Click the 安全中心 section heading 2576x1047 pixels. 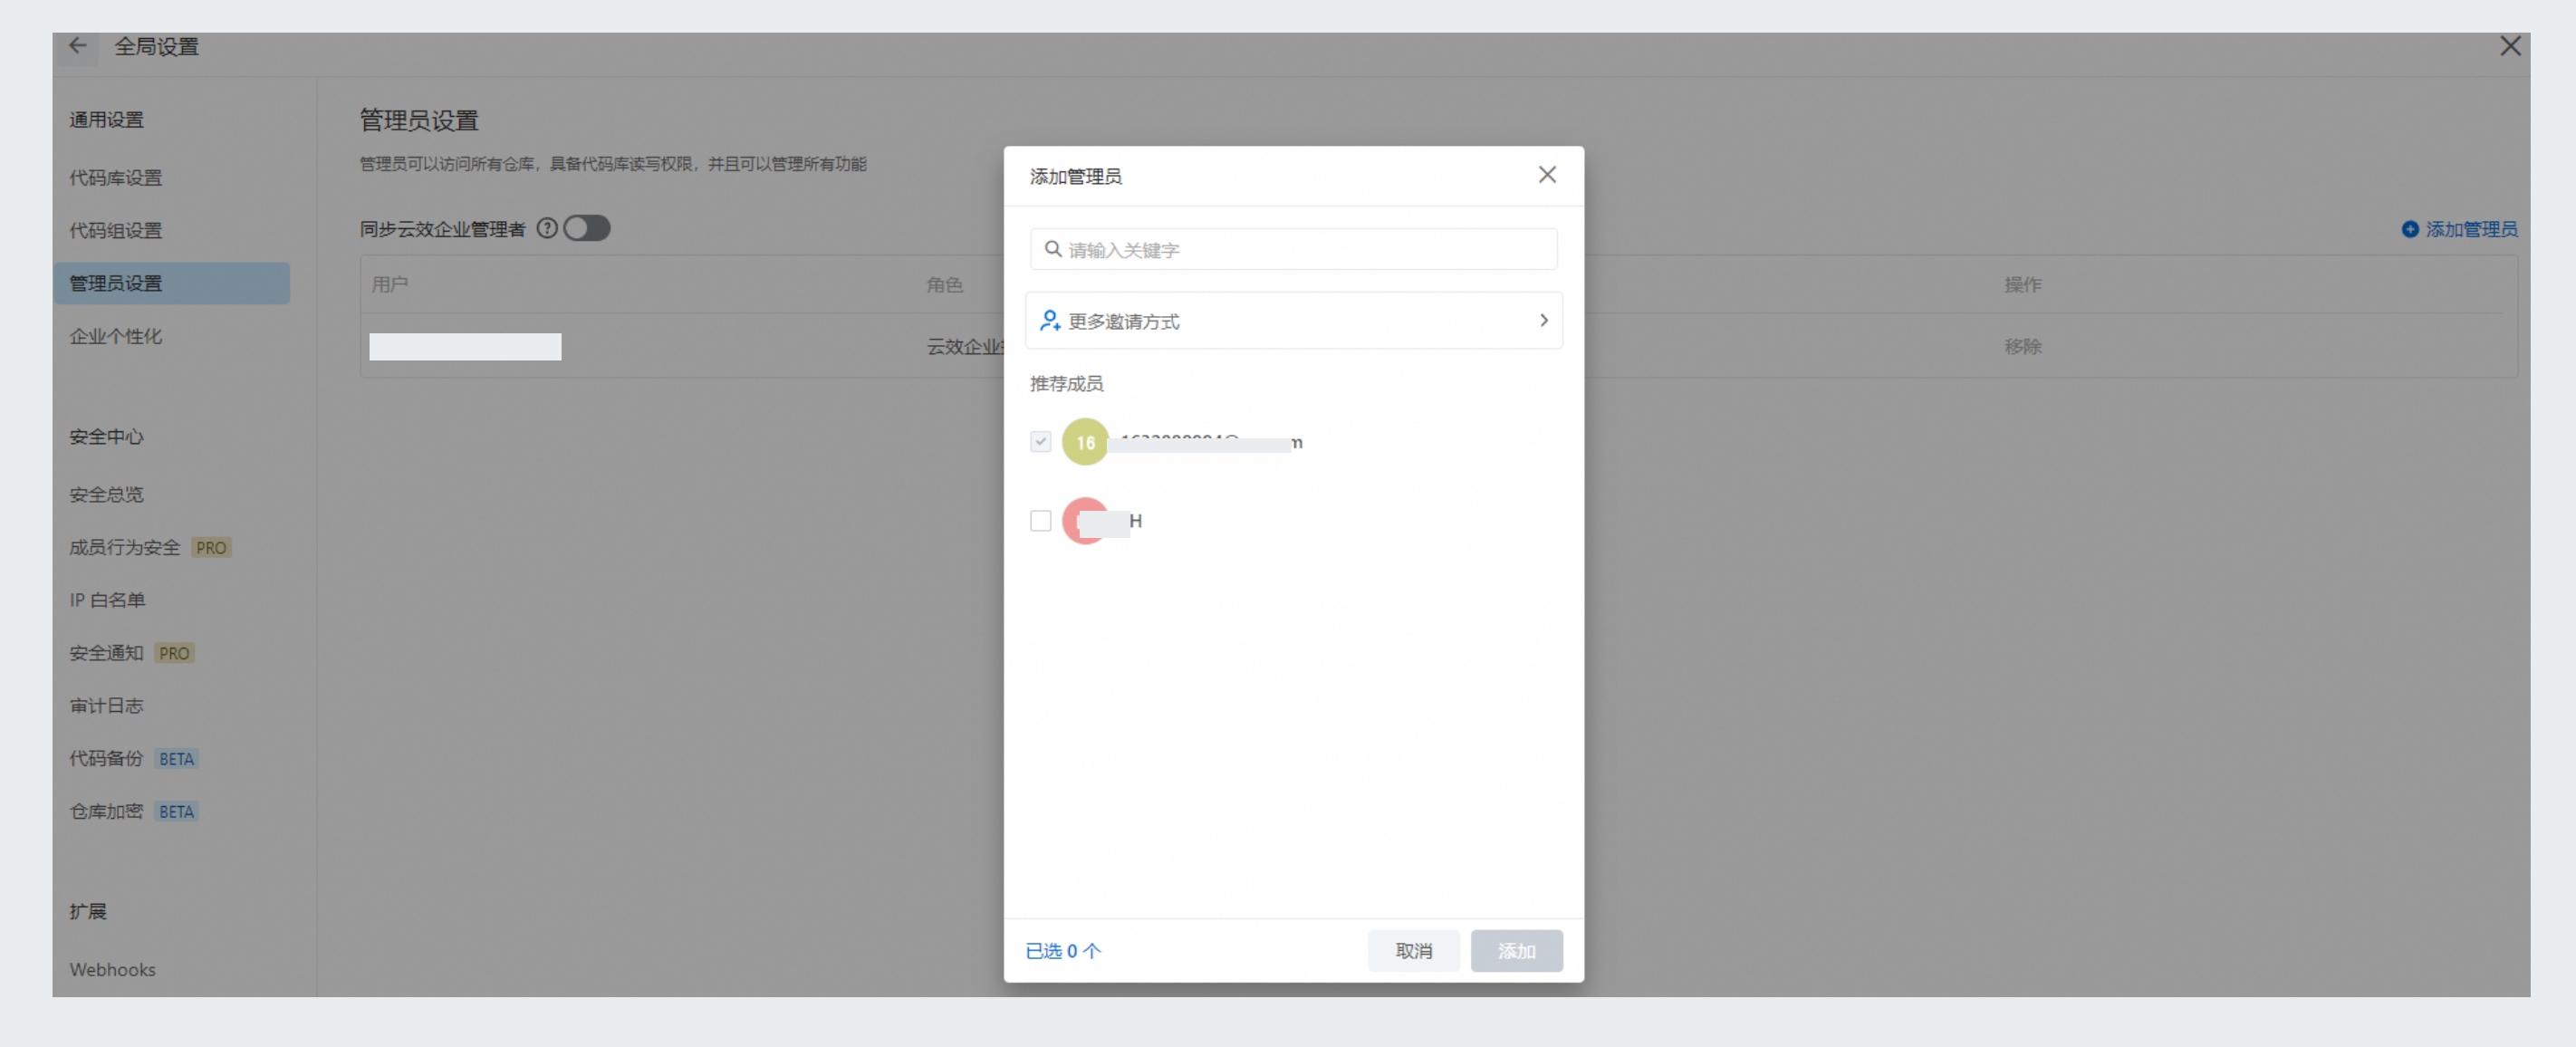click(x=107, y=437)
